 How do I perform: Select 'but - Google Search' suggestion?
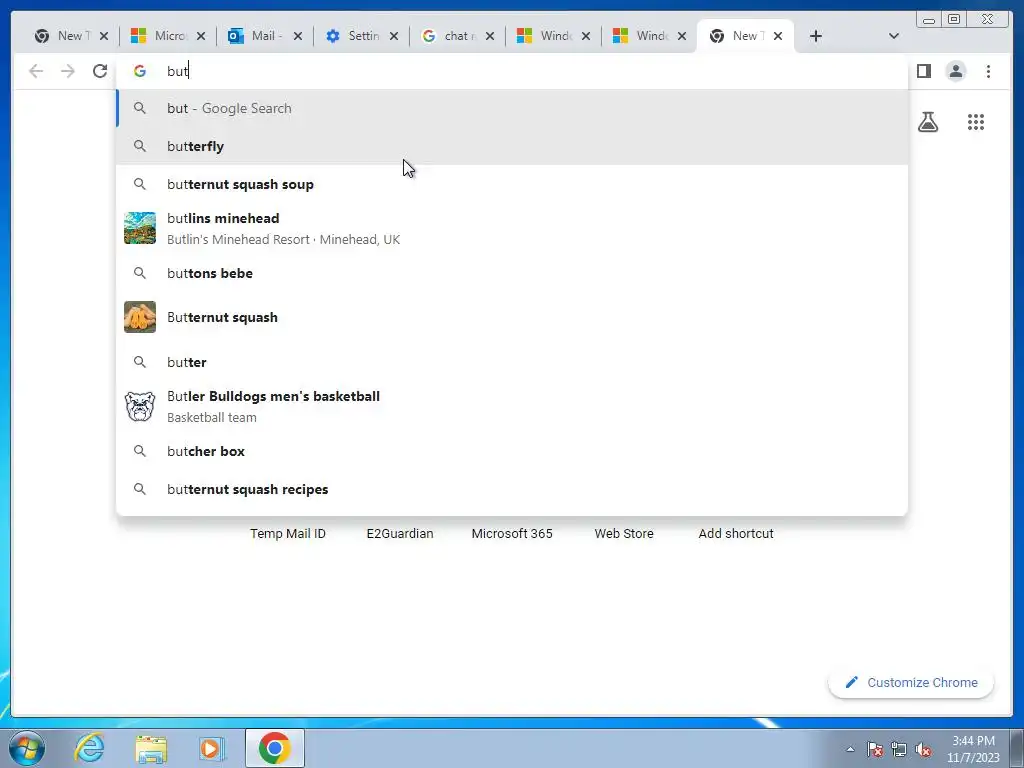coord(512,108)
